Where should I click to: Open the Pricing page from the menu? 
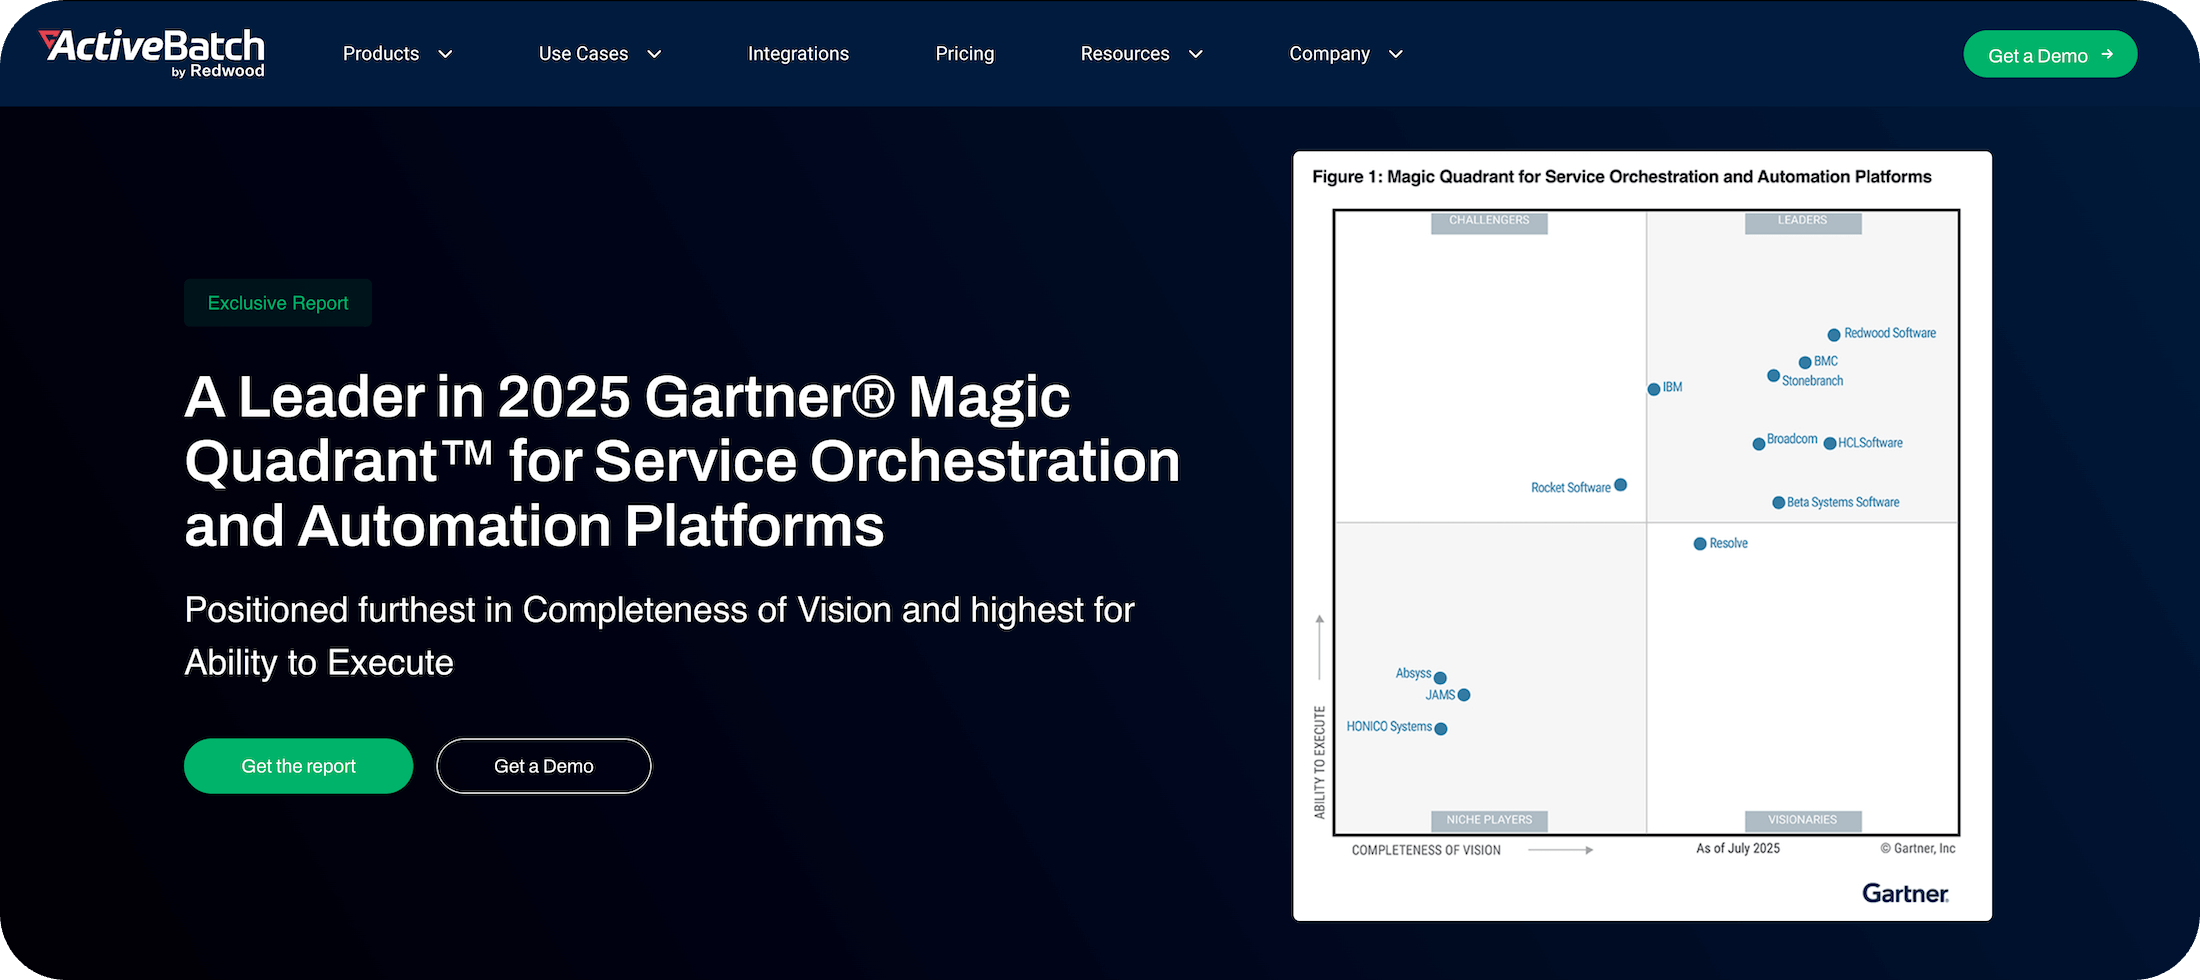964,53
